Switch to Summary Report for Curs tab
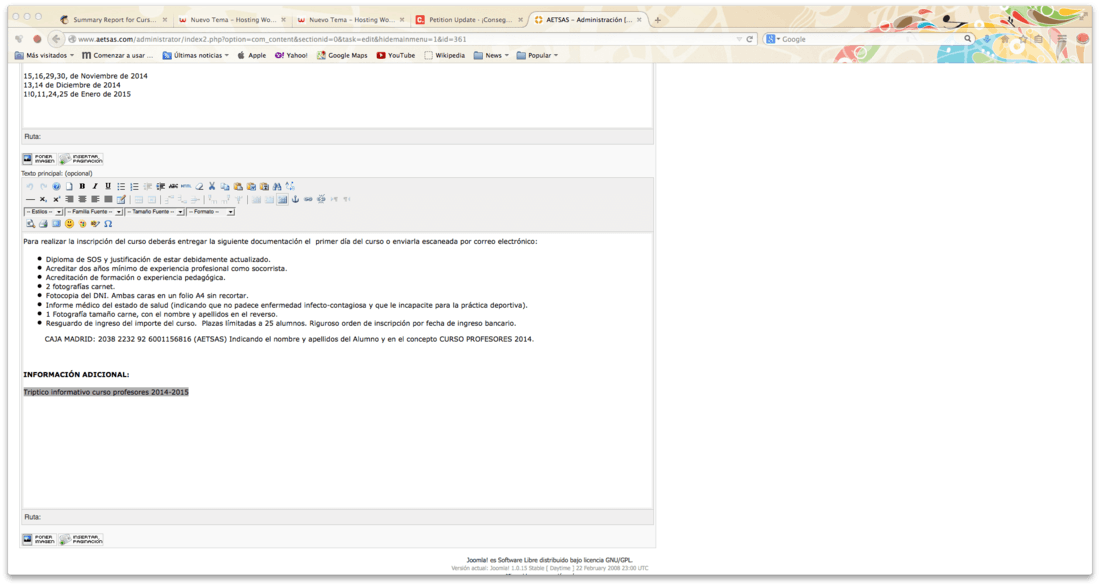The image size is (1100, 586). point(114,20)
